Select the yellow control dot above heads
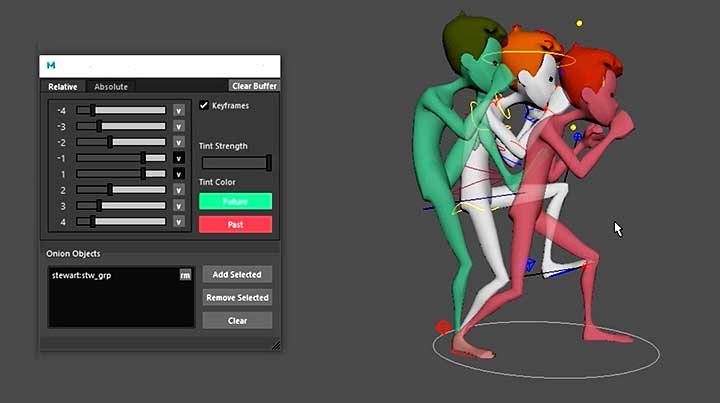 tap(579, 23)
